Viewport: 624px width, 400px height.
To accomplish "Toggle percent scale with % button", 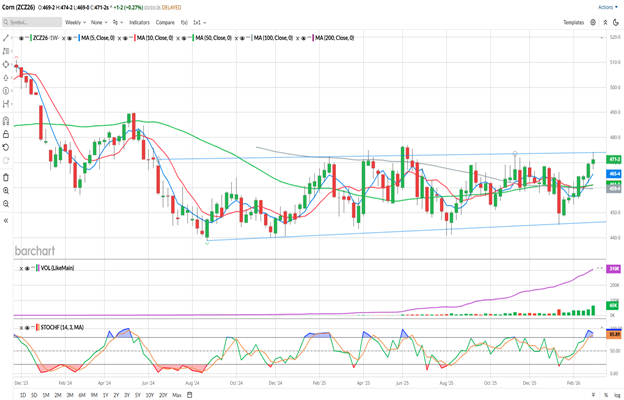I will click(x=606, y=395).
